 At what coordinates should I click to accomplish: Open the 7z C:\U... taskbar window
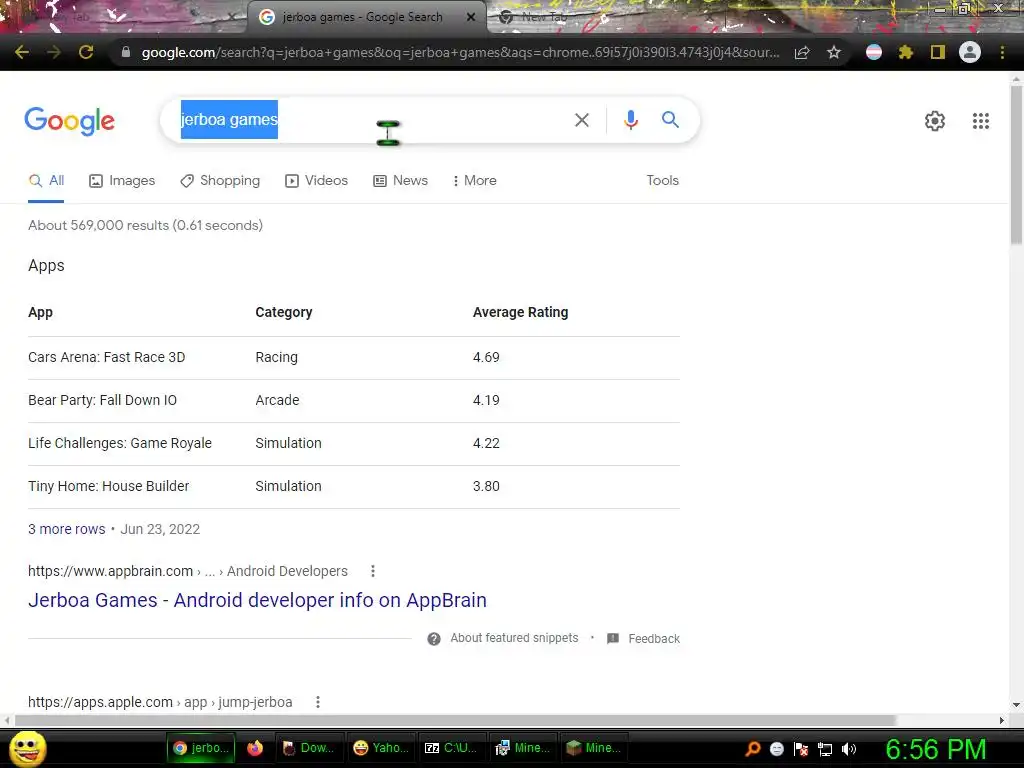[452, 748]
